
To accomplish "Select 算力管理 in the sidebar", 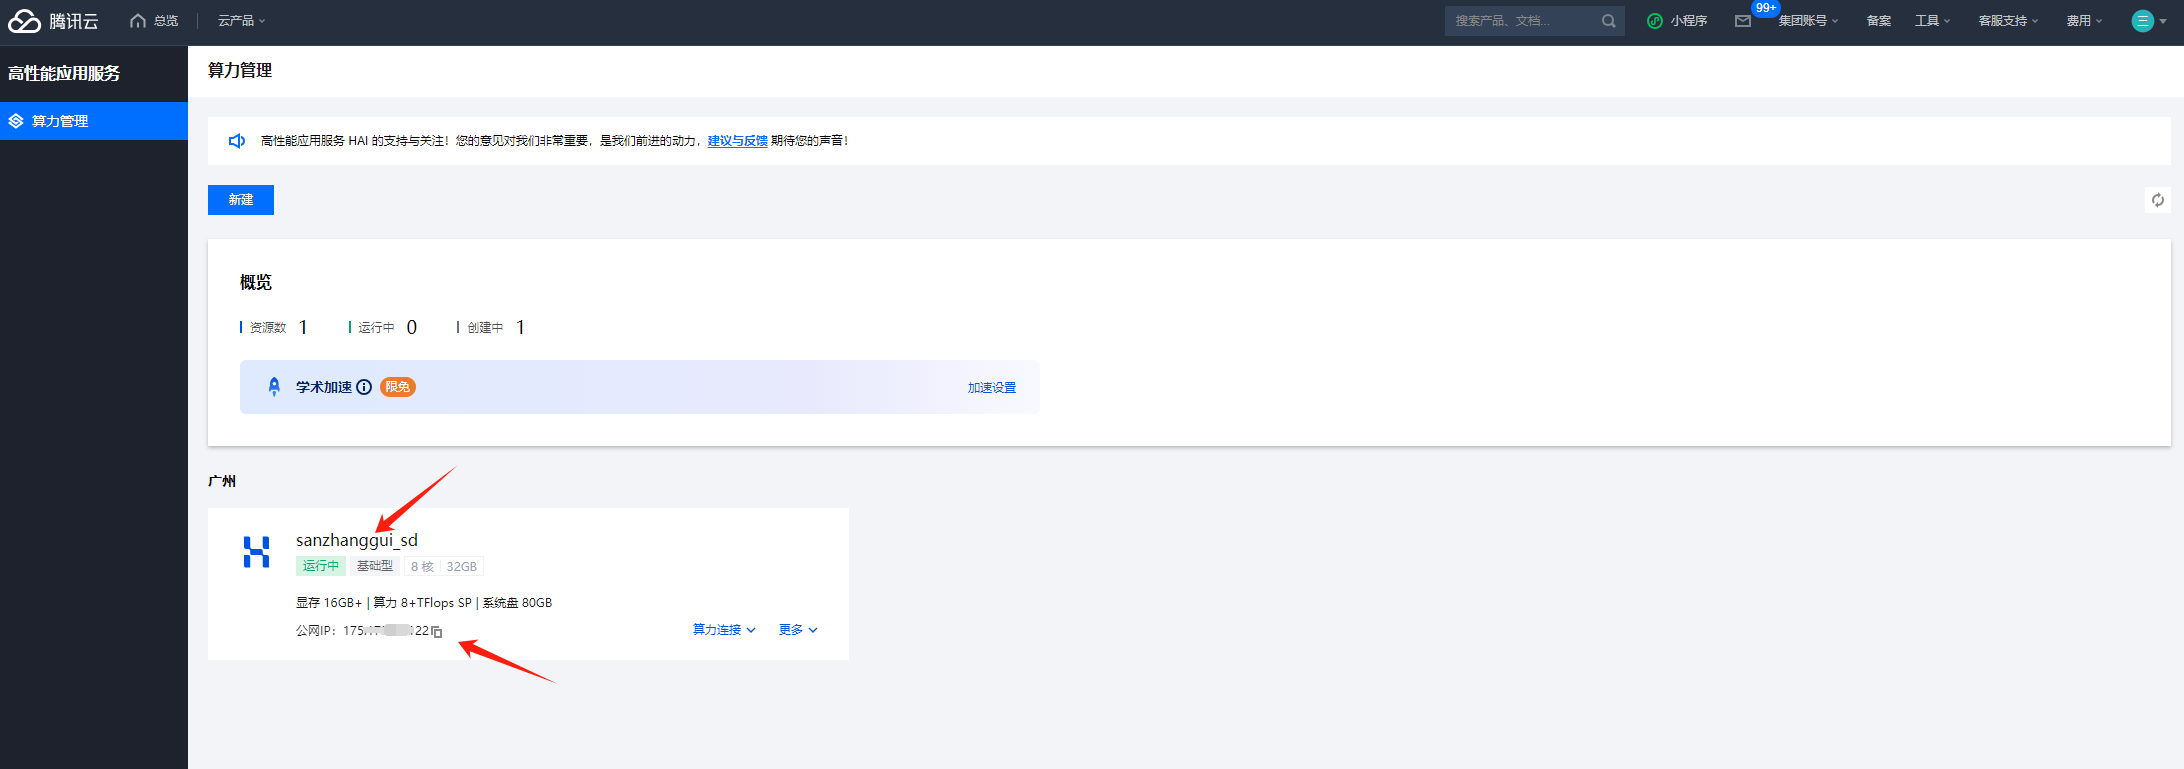I will click(x=94, y=121).
